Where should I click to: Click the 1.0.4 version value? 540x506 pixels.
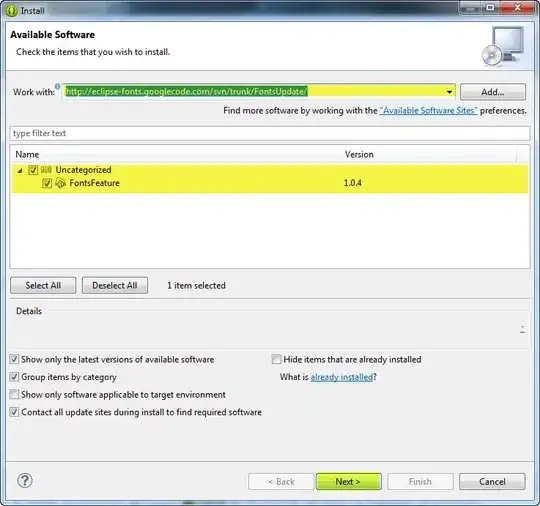(x=353, y=183)
